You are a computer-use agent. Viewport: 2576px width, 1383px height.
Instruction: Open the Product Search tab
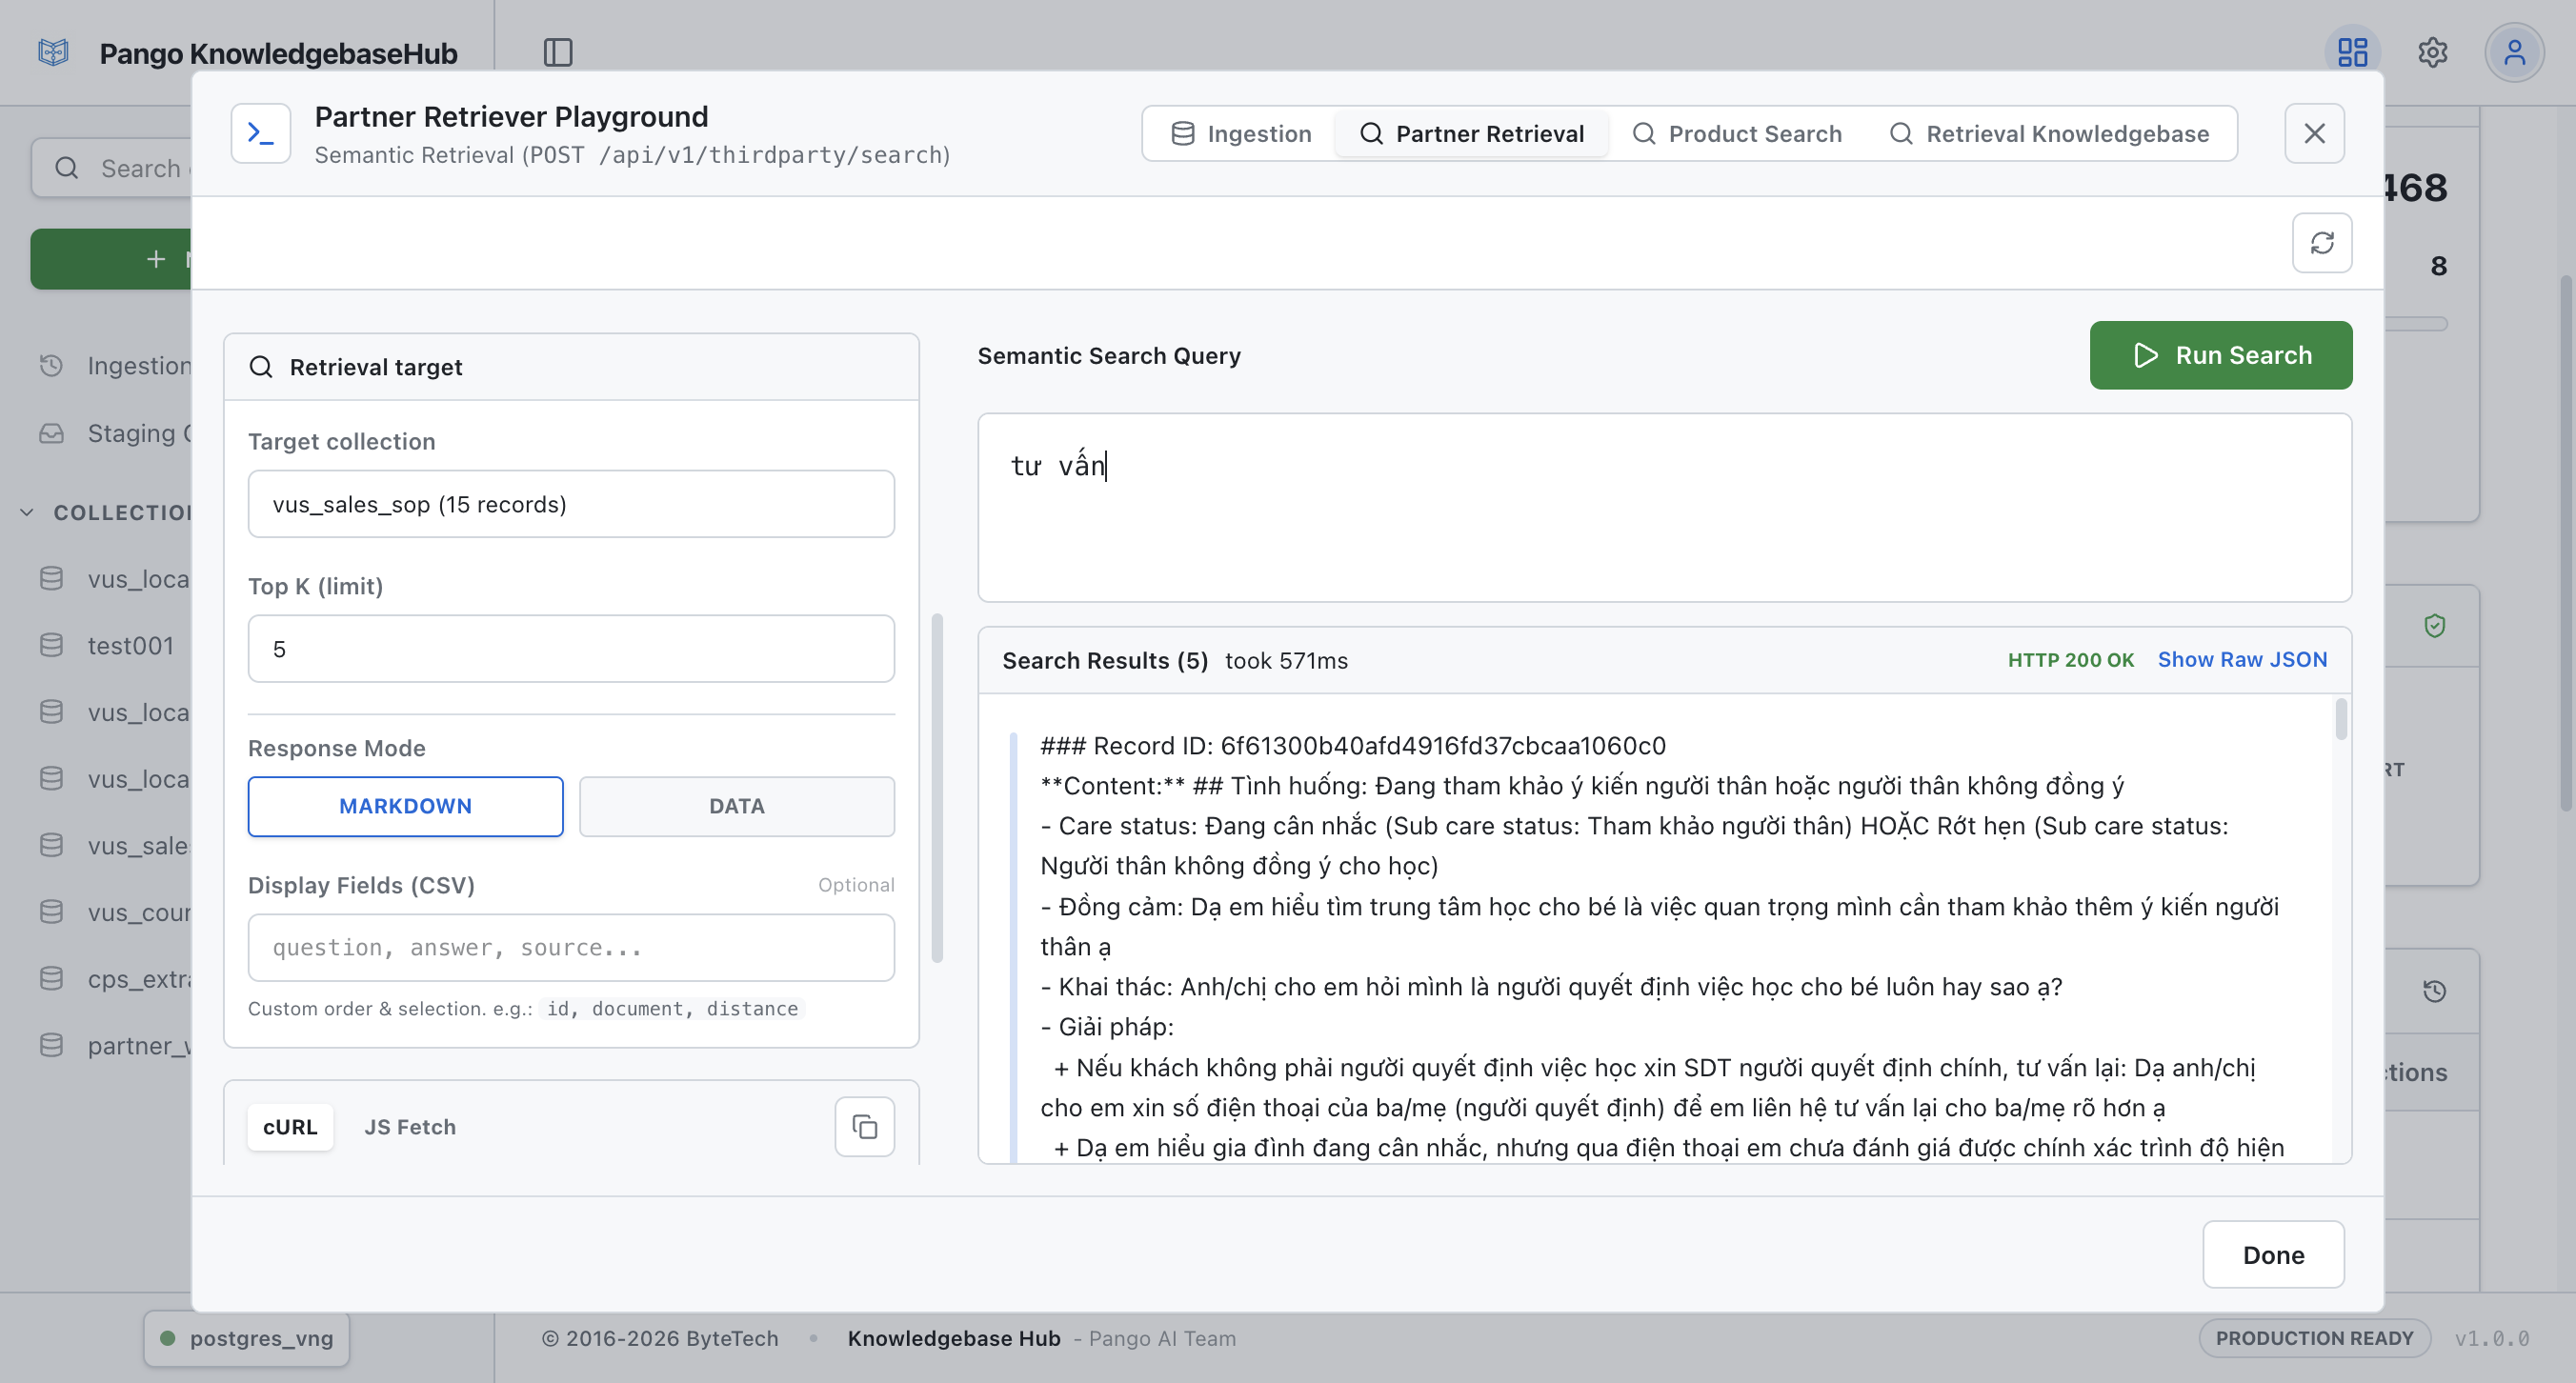tap(1737, 134)
